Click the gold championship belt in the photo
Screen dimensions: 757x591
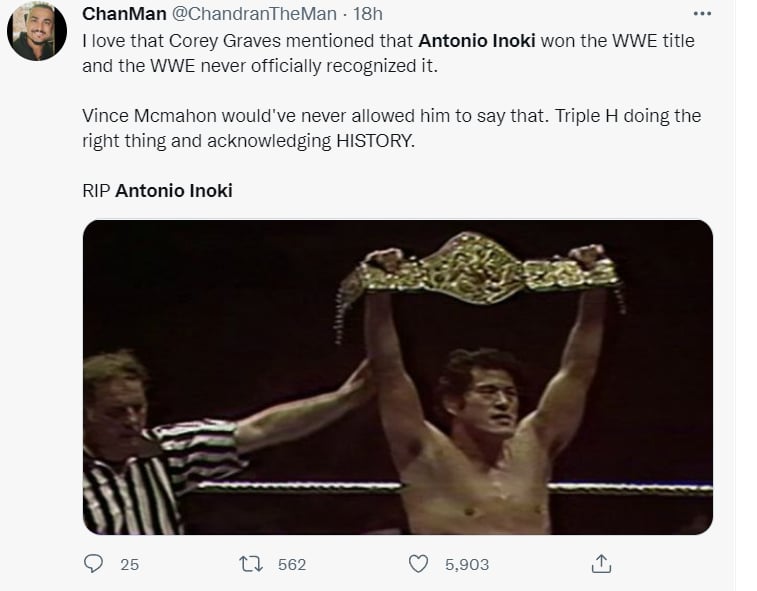478,273
